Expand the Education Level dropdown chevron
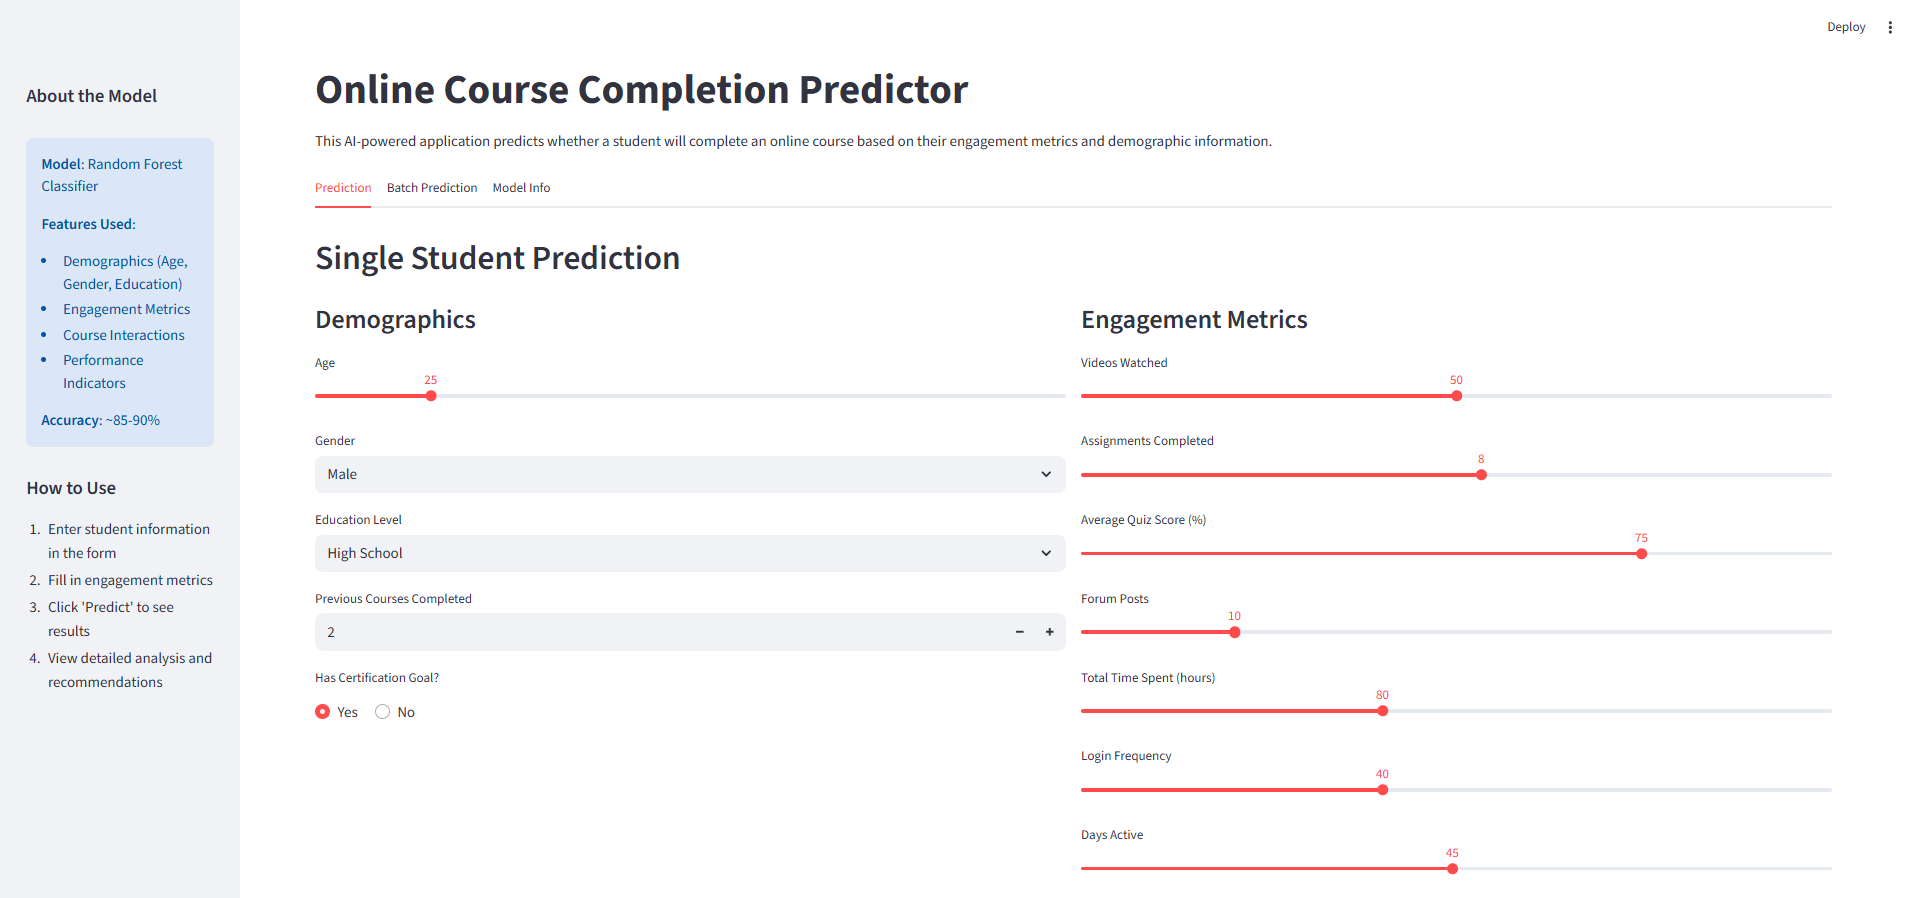This screenshot has height=898, width=1908. pyautogui.click(x=1046, y=553)
